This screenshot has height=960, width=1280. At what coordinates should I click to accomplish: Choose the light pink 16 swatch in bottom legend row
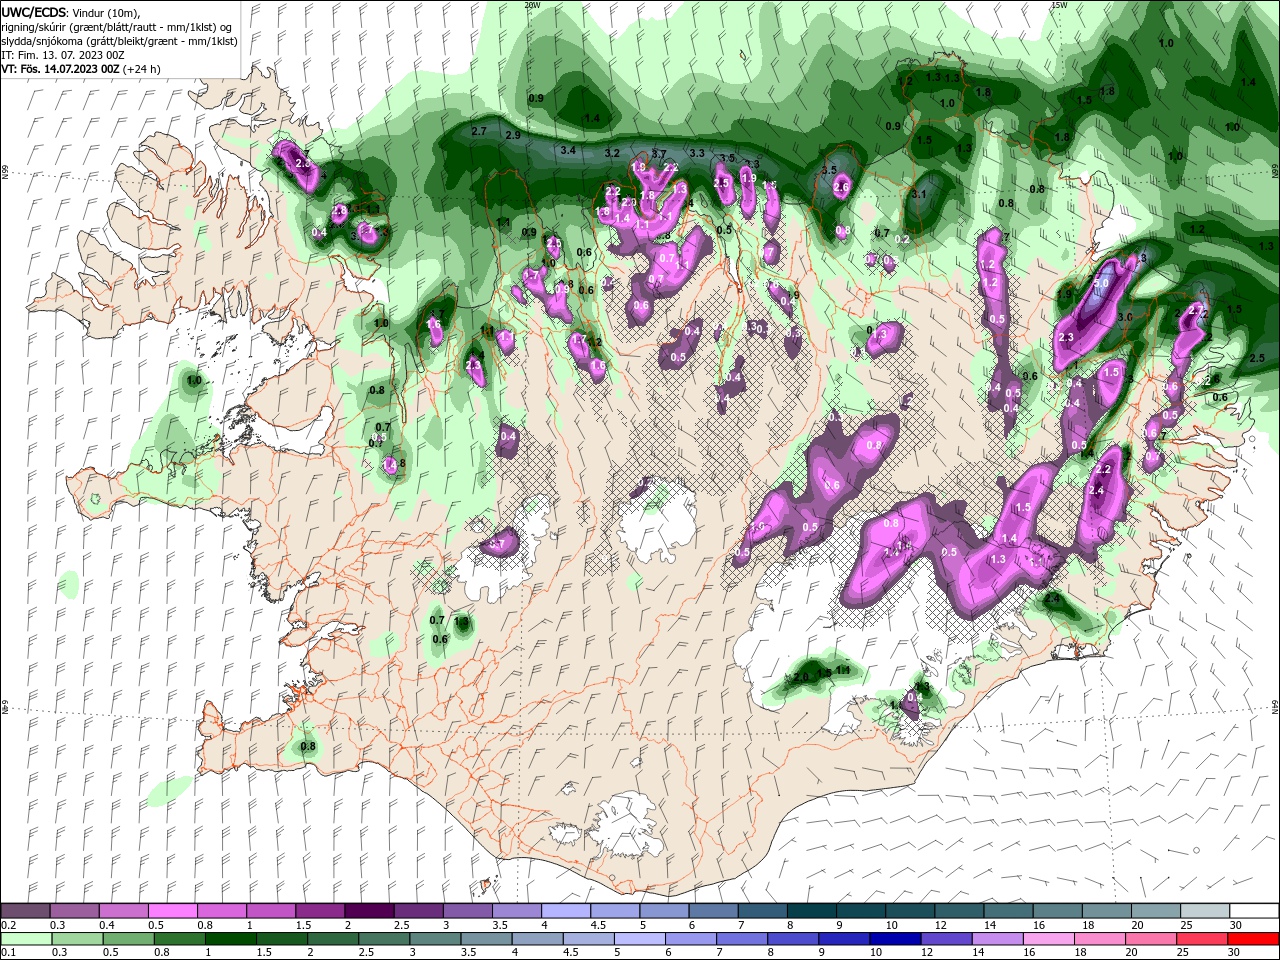point(1047,939)
